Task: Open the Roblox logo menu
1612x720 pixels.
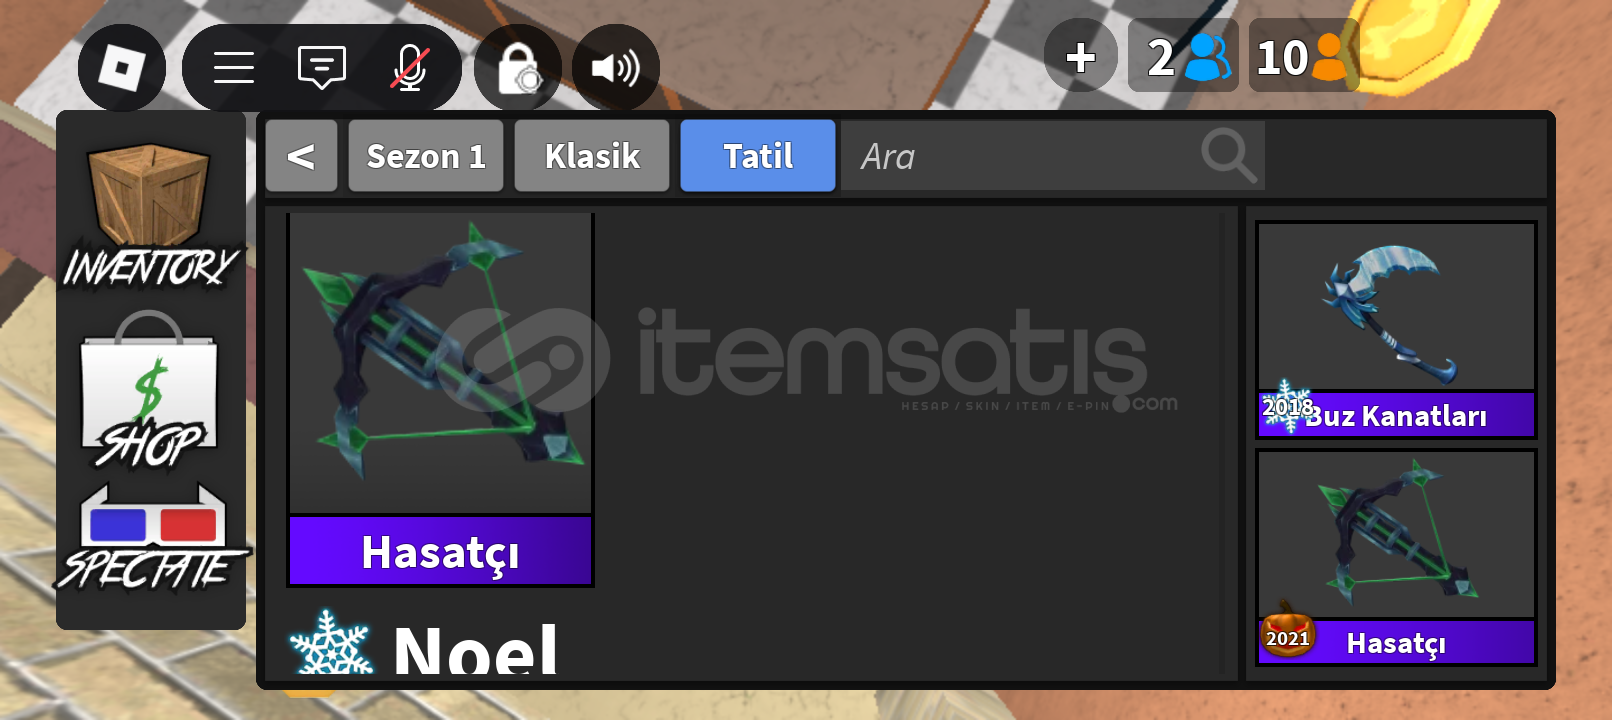Action: 122,68
